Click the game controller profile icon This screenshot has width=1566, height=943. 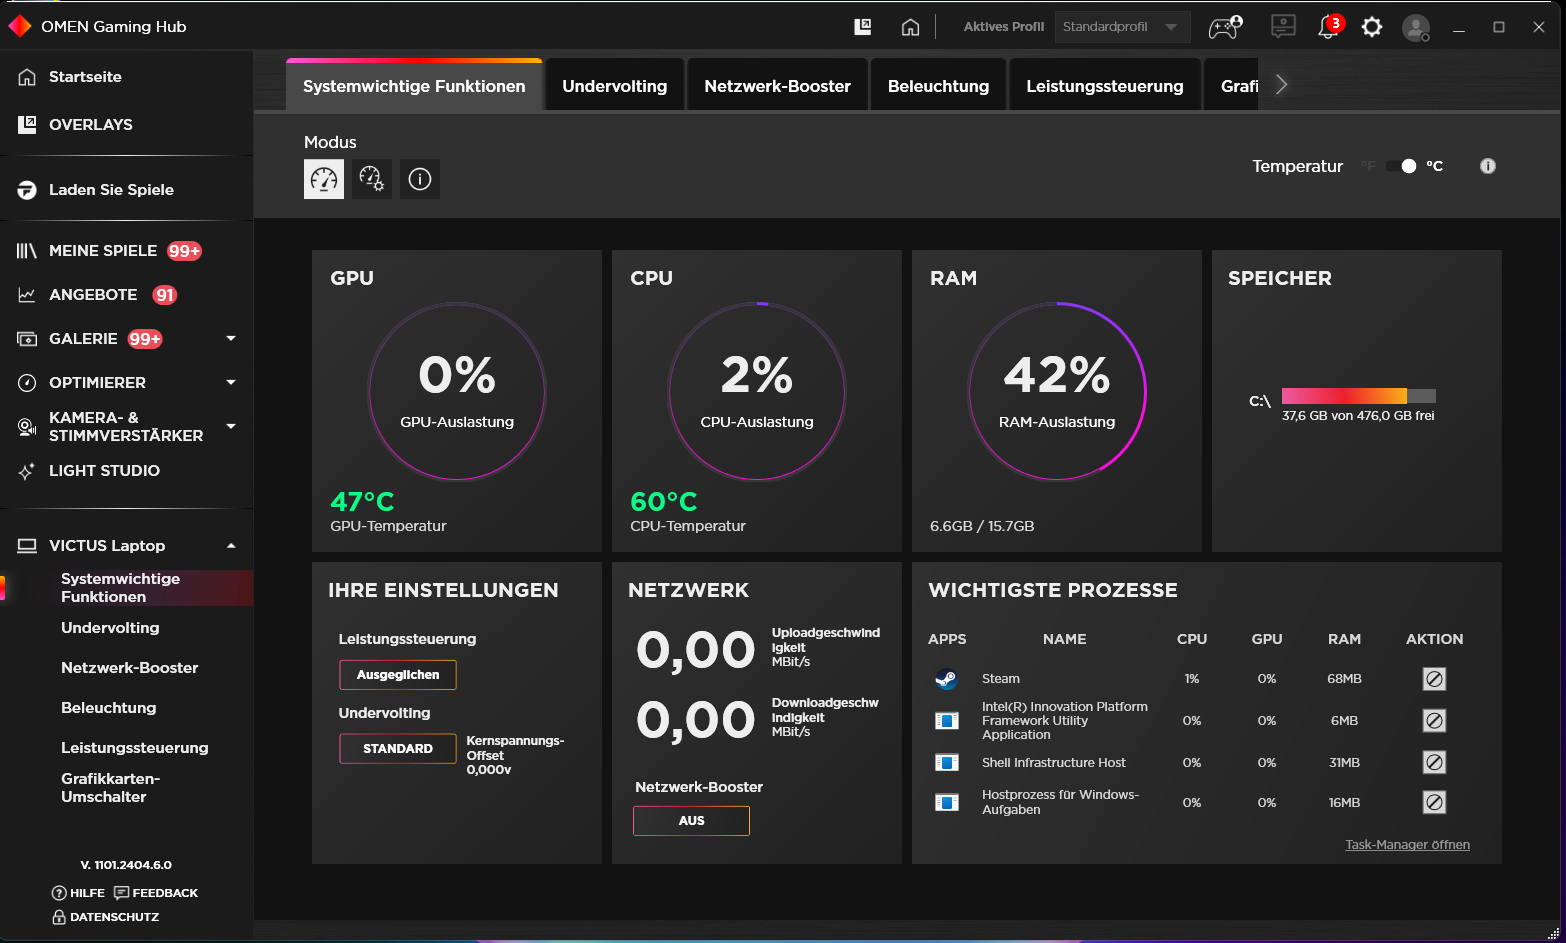pyautogui.click(x=1225, y=27)
